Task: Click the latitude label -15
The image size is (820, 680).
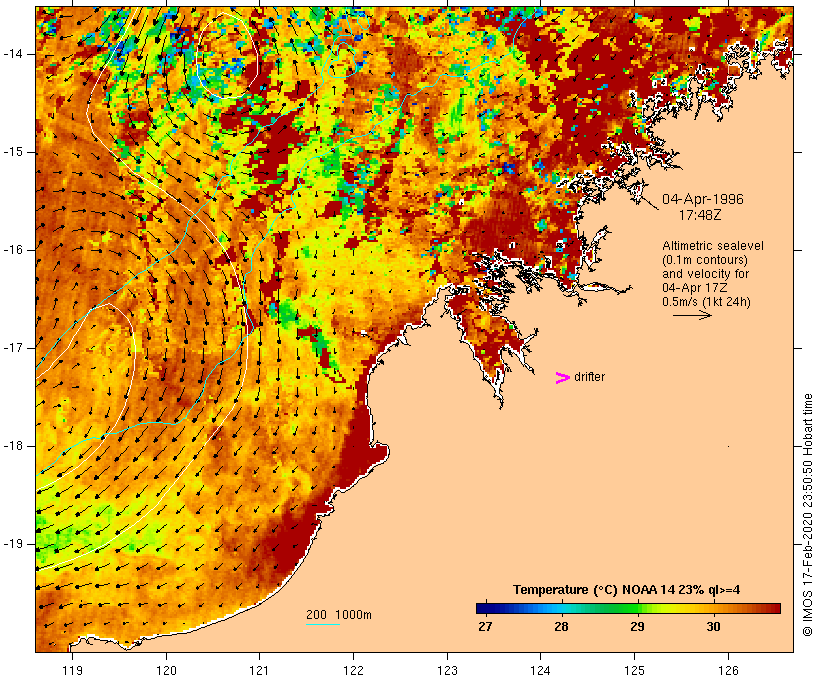Action: tap(13, 152)
